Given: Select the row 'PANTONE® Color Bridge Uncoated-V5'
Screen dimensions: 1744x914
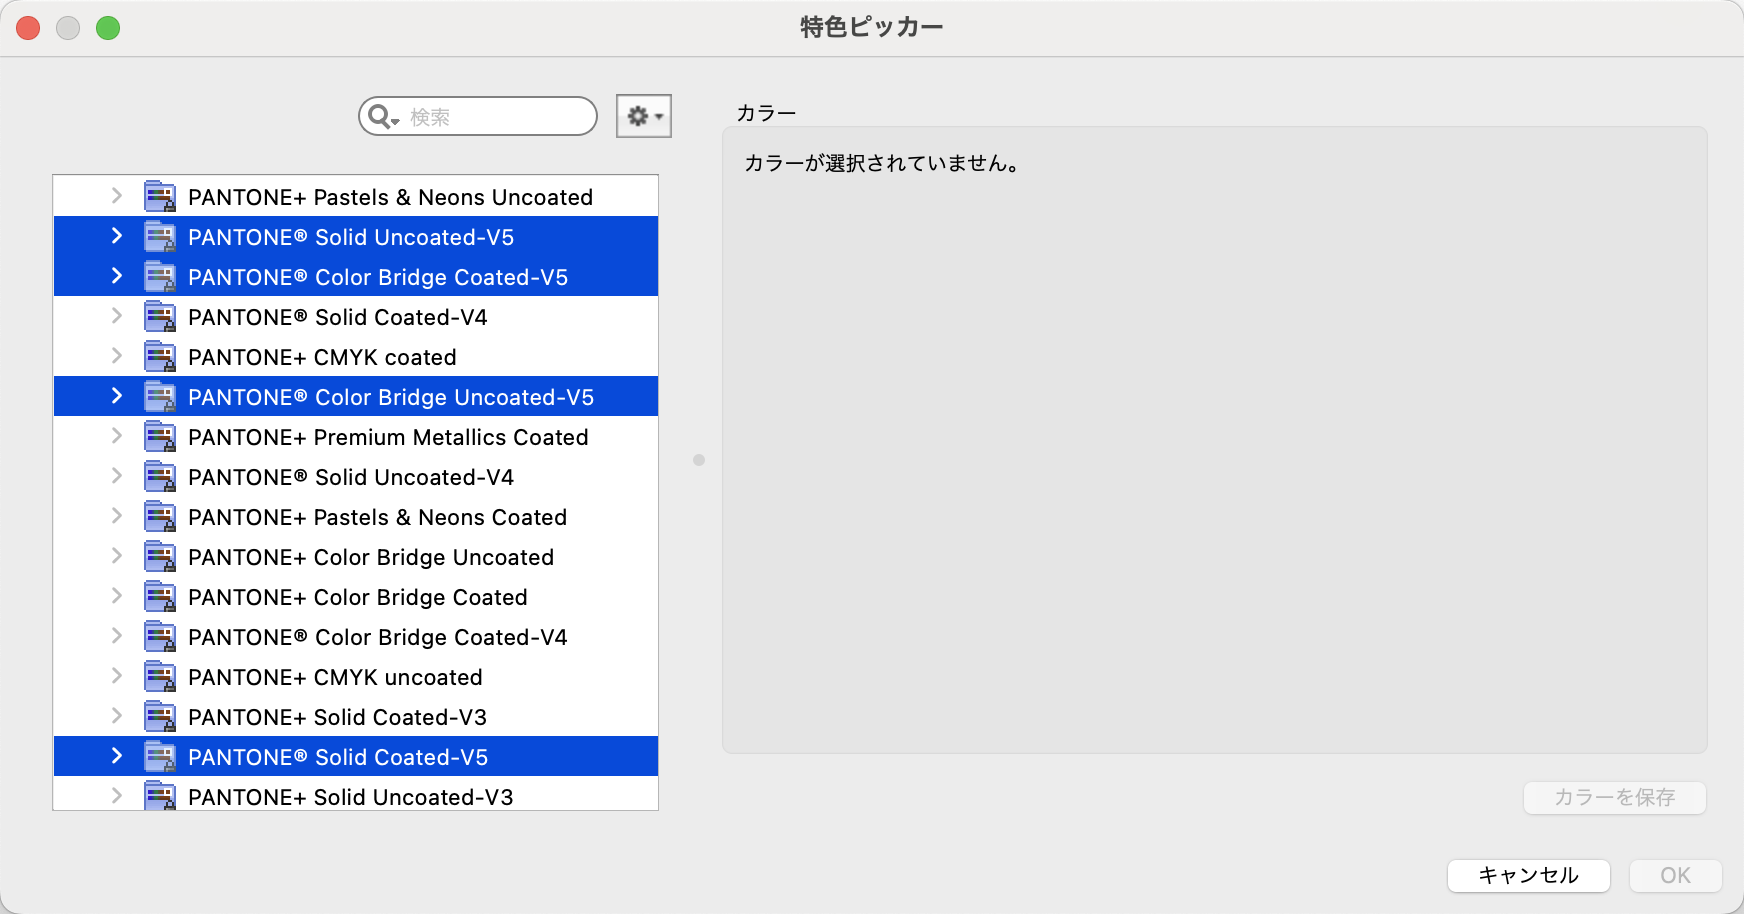Looking at the screenshot, I should [x=355, y=396].
